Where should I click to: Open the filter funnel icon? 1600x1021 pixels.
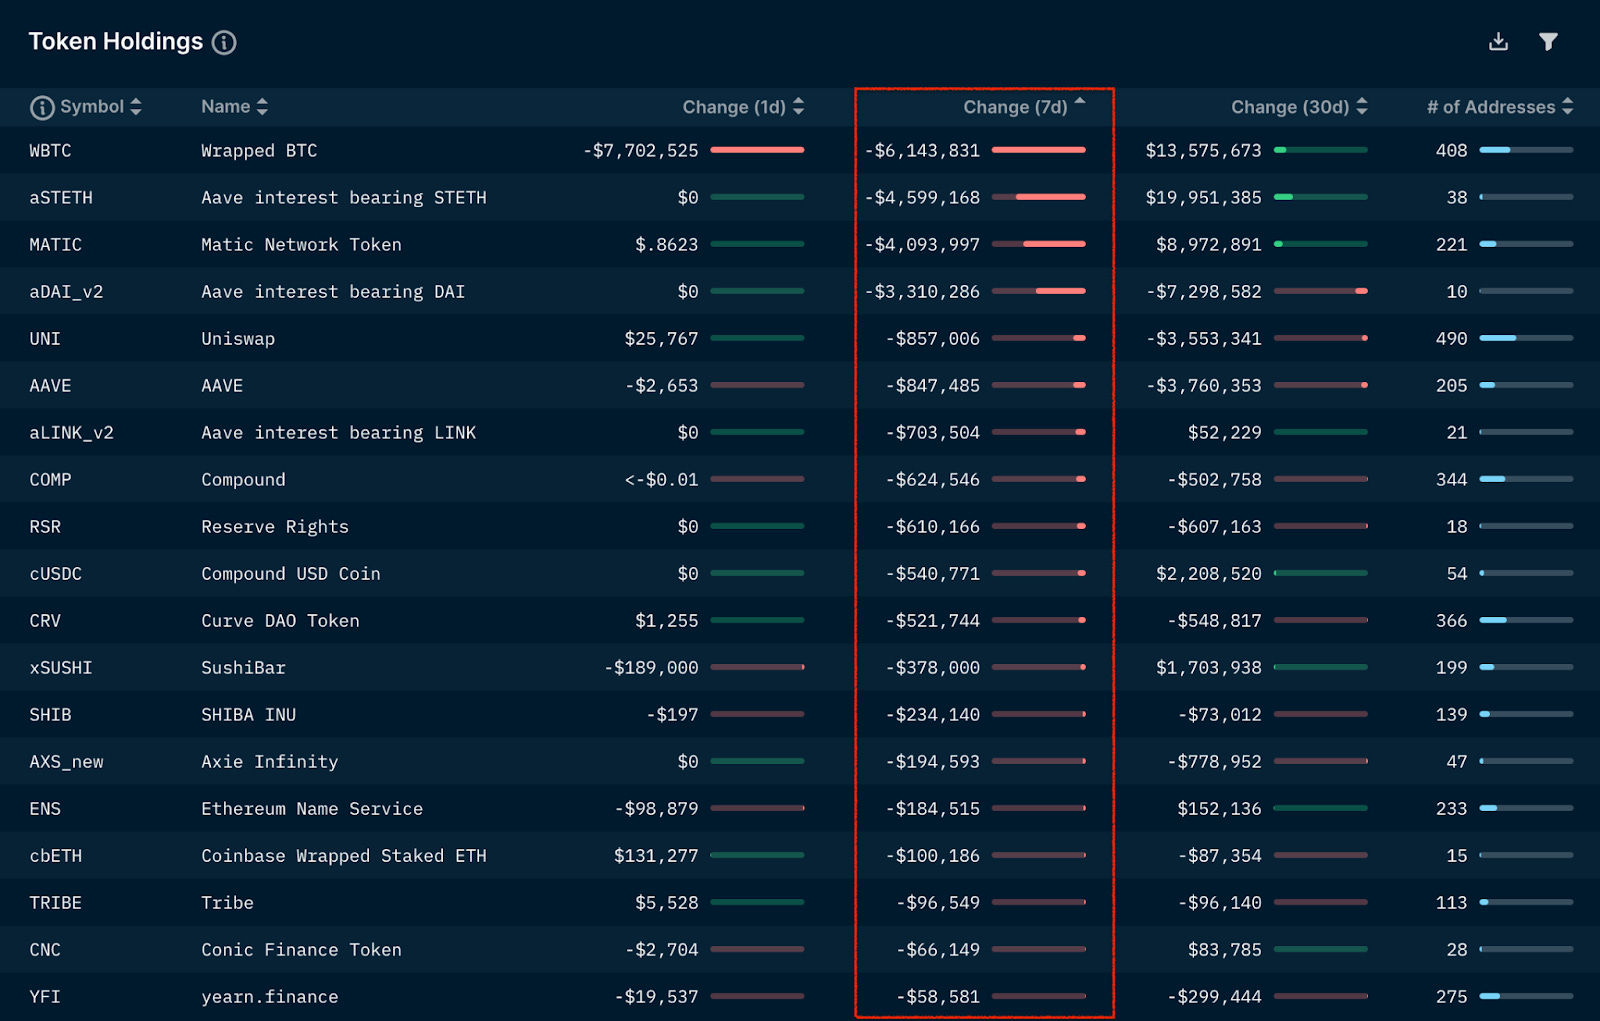pos(1548,41)
